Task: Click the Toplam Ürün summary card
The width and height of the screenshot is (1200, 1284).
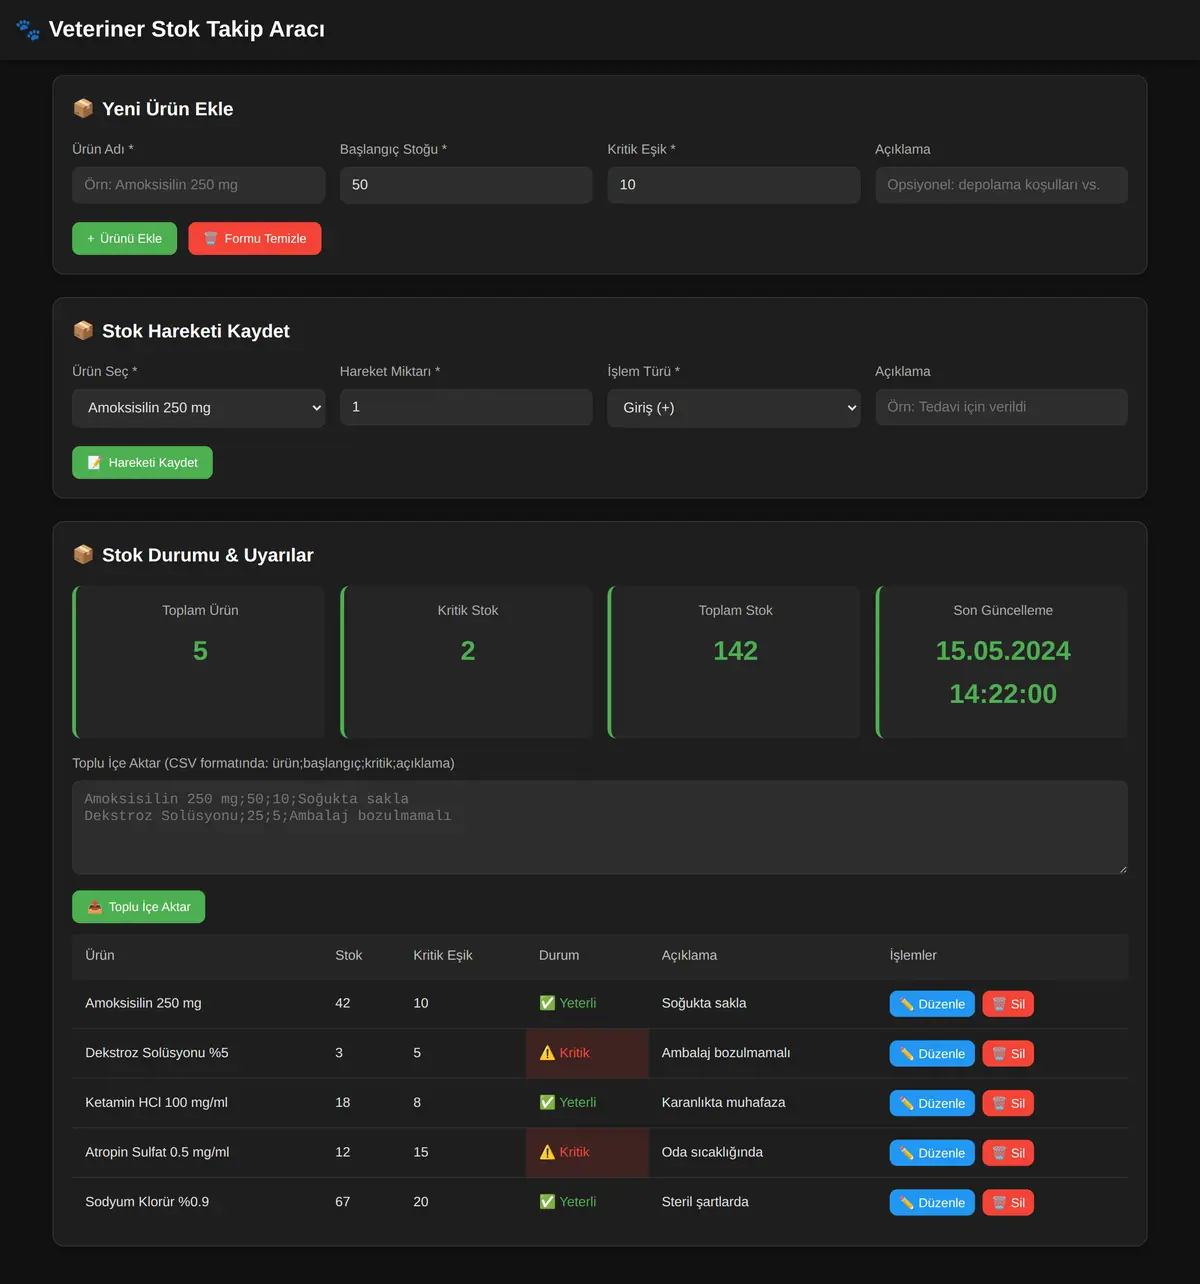Action: click(x=199, y=662)
